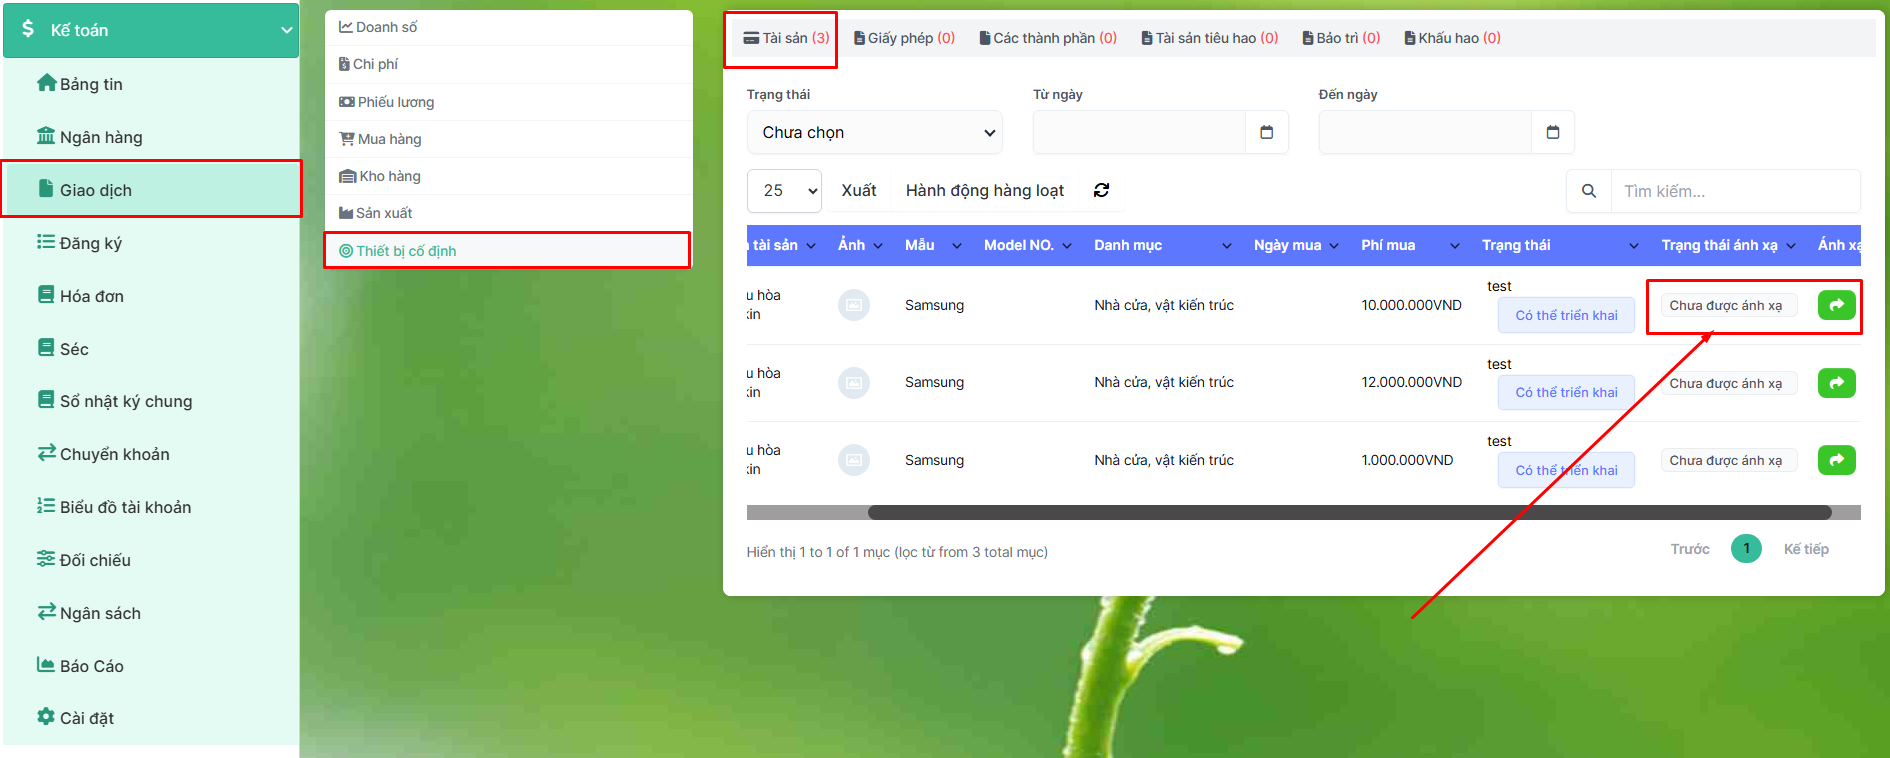Switch to the Khấu hao tab
Viewport: 1890px width, 758px height.
(x=1452, y=38)
